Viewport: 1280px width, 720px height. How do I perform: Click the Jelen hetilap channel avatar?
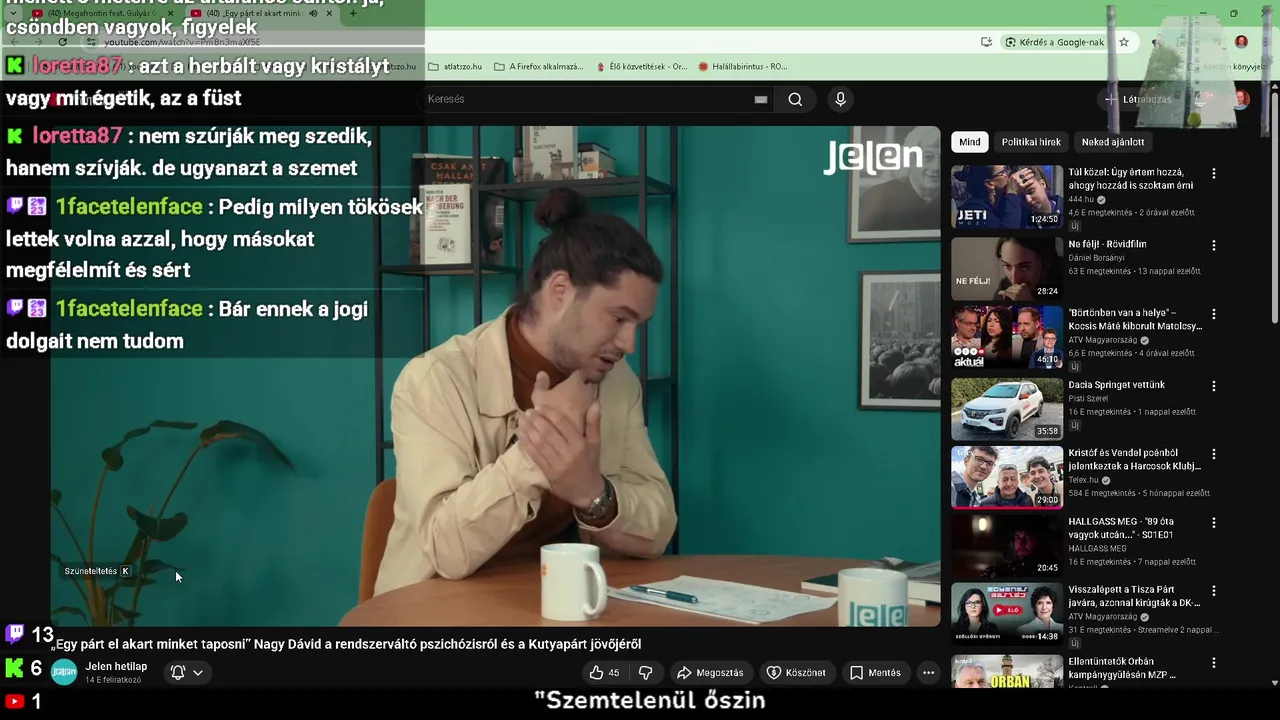(64, 673)
